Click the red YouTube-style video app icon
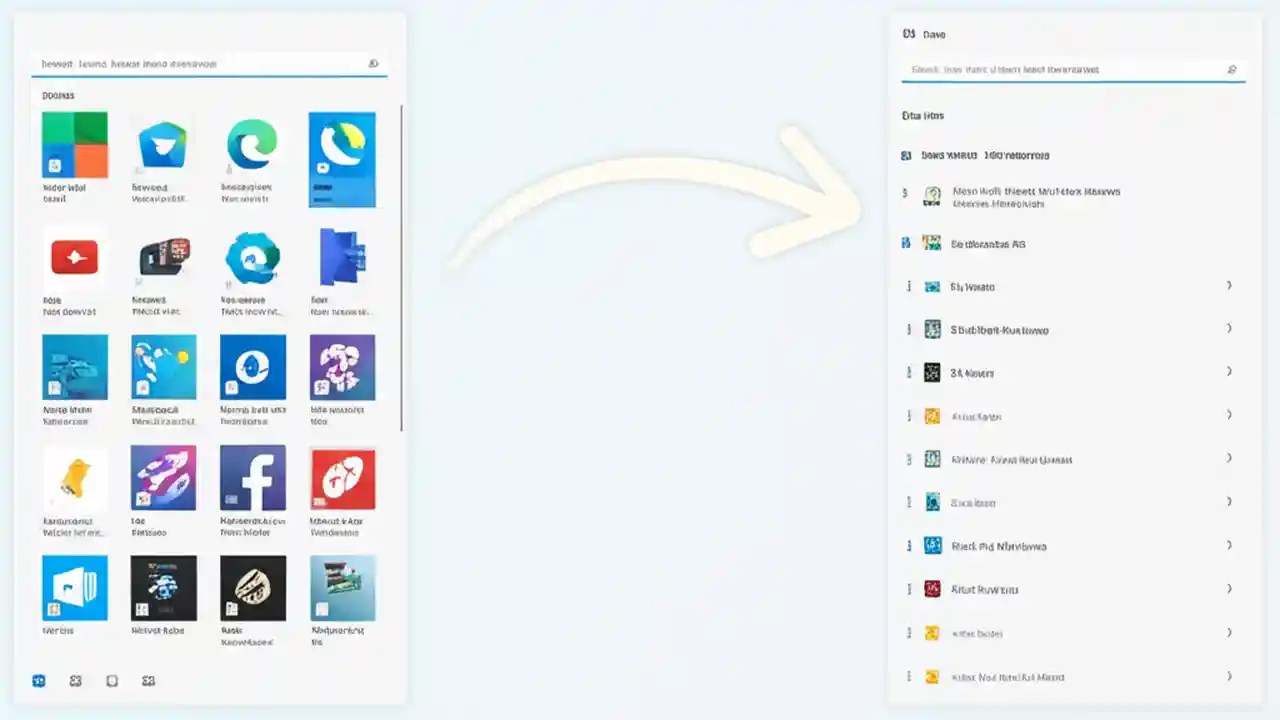This screenshot has width=1280, height=720. (73, 255)
